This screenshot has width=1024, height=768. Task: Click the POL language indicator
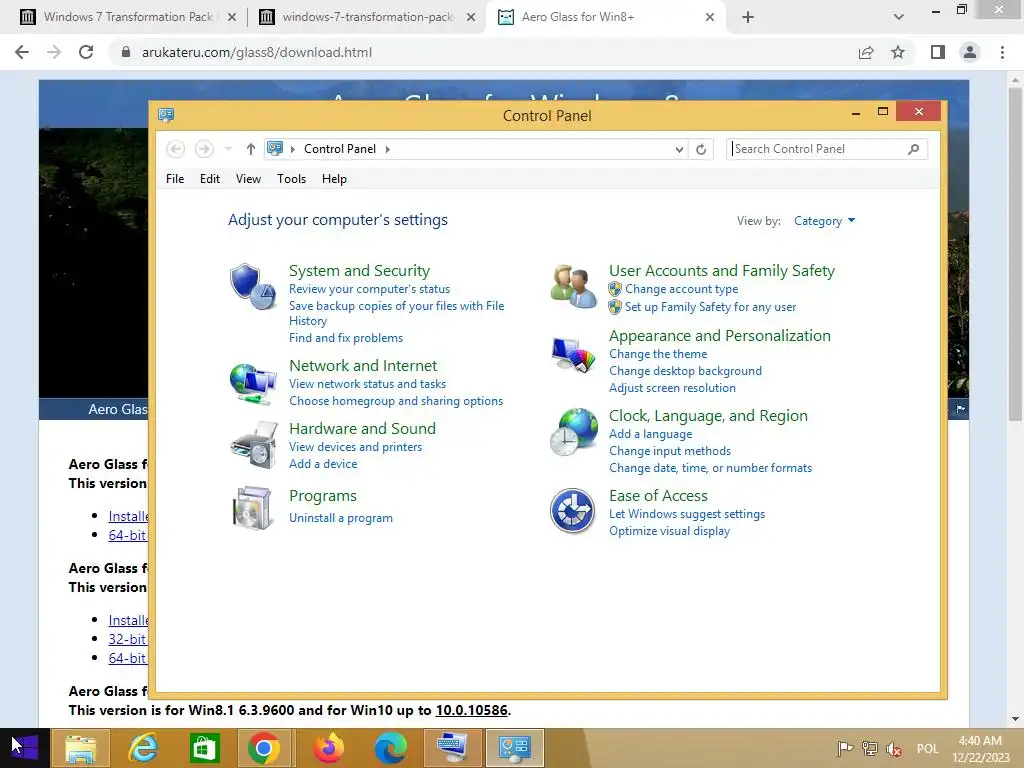click(927, 748)
